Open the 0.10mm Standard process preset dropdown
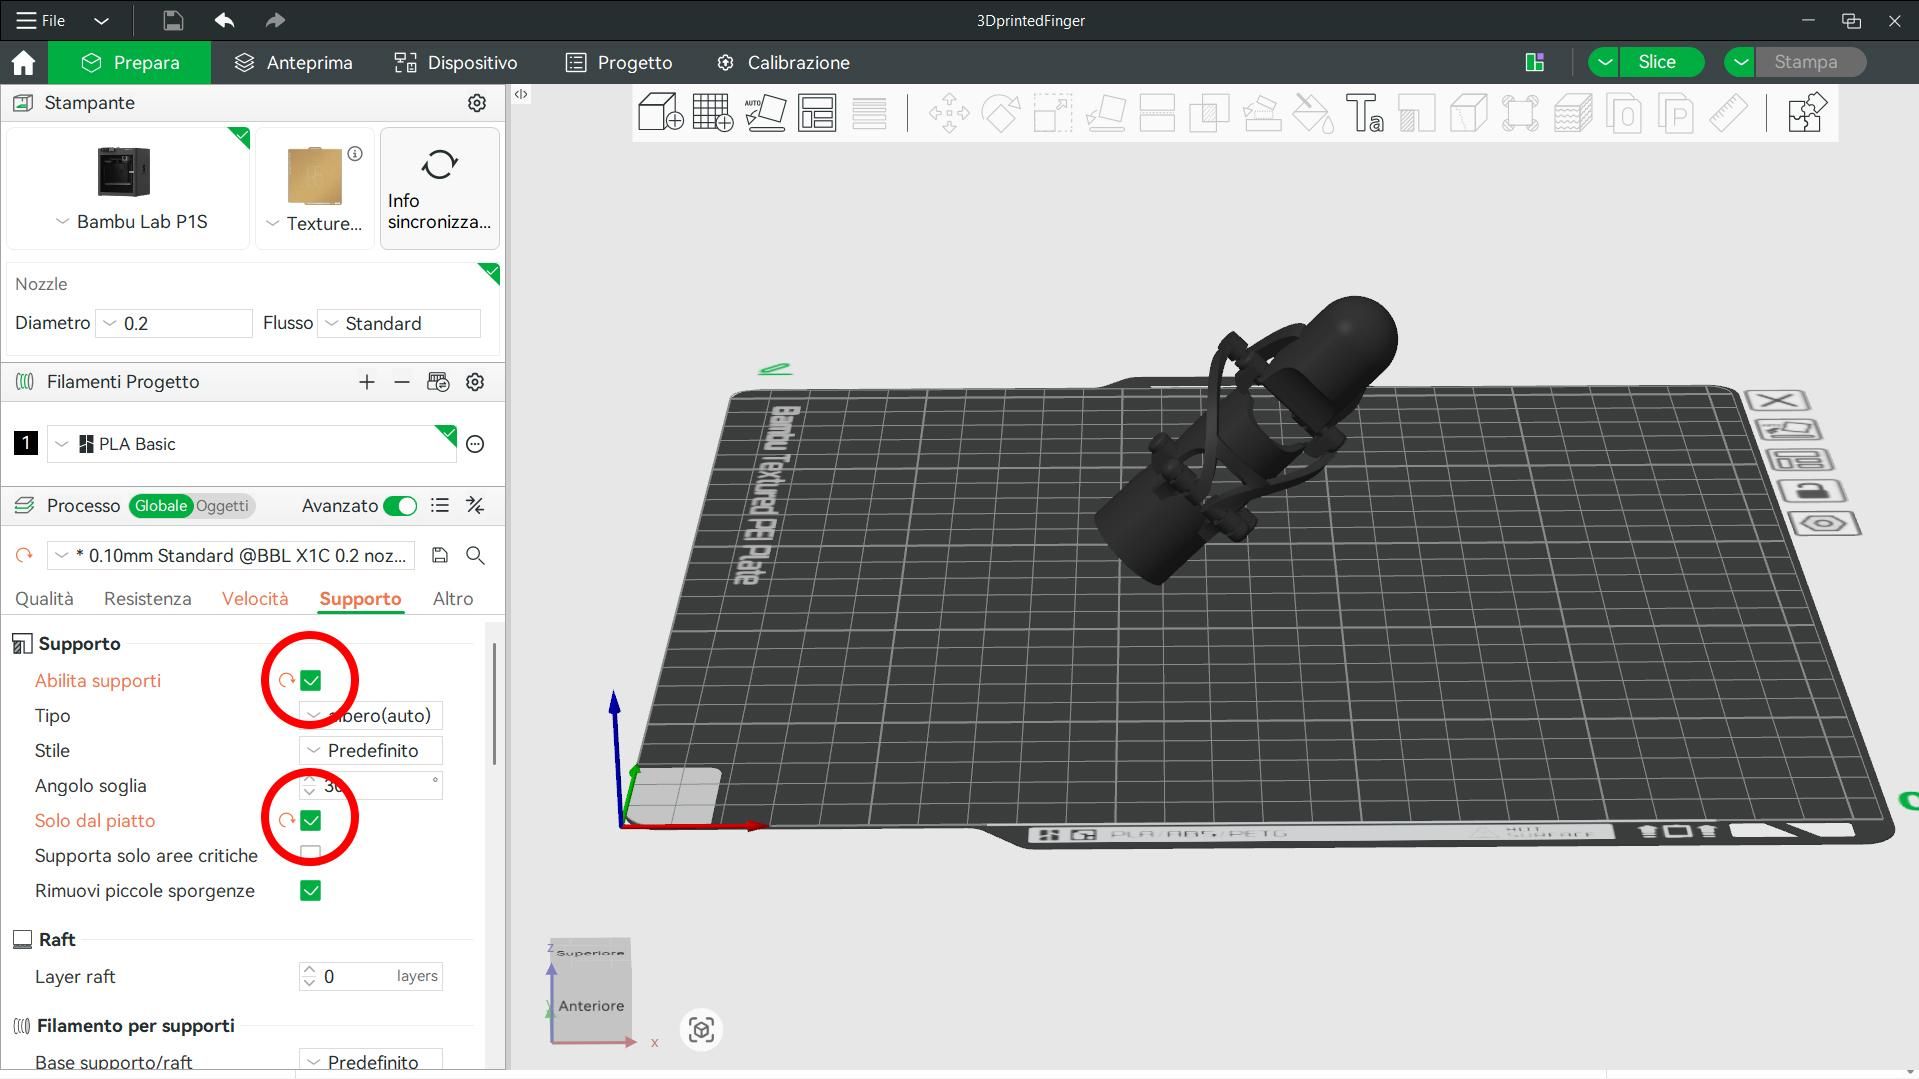 [231, 555]
